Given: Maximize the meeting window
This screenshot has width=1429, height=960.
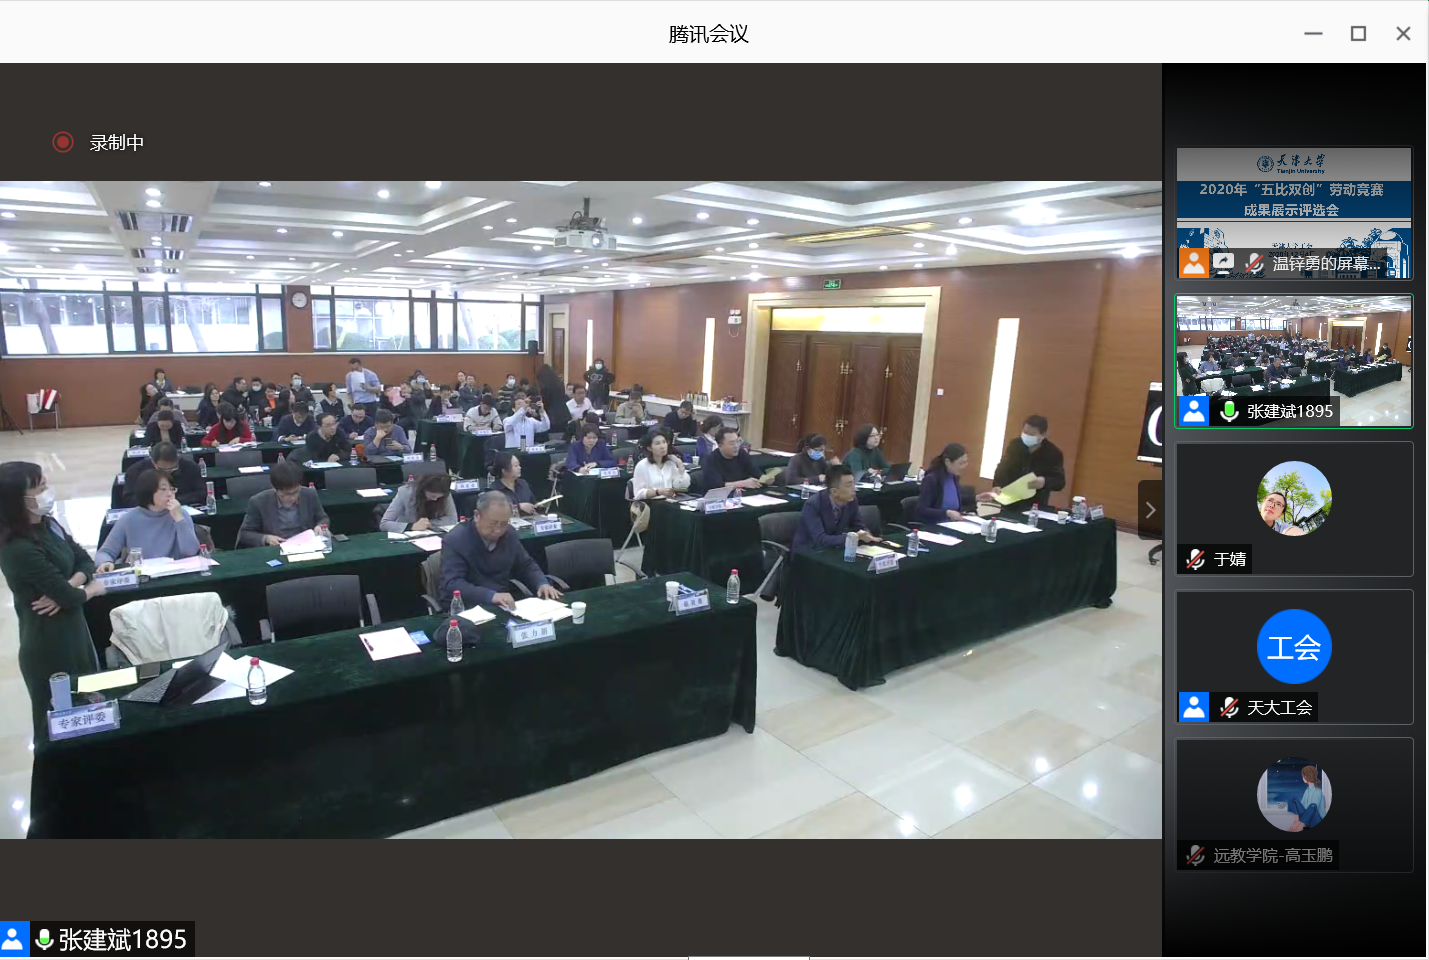Looking at the screenshot, I should pos(1357,32).
